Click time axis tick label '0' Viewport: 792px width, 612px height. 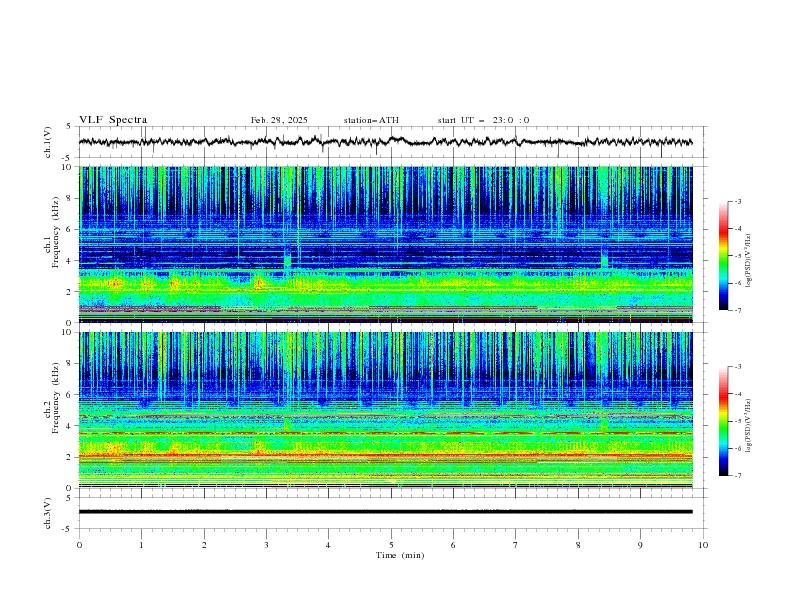[79, 545]
